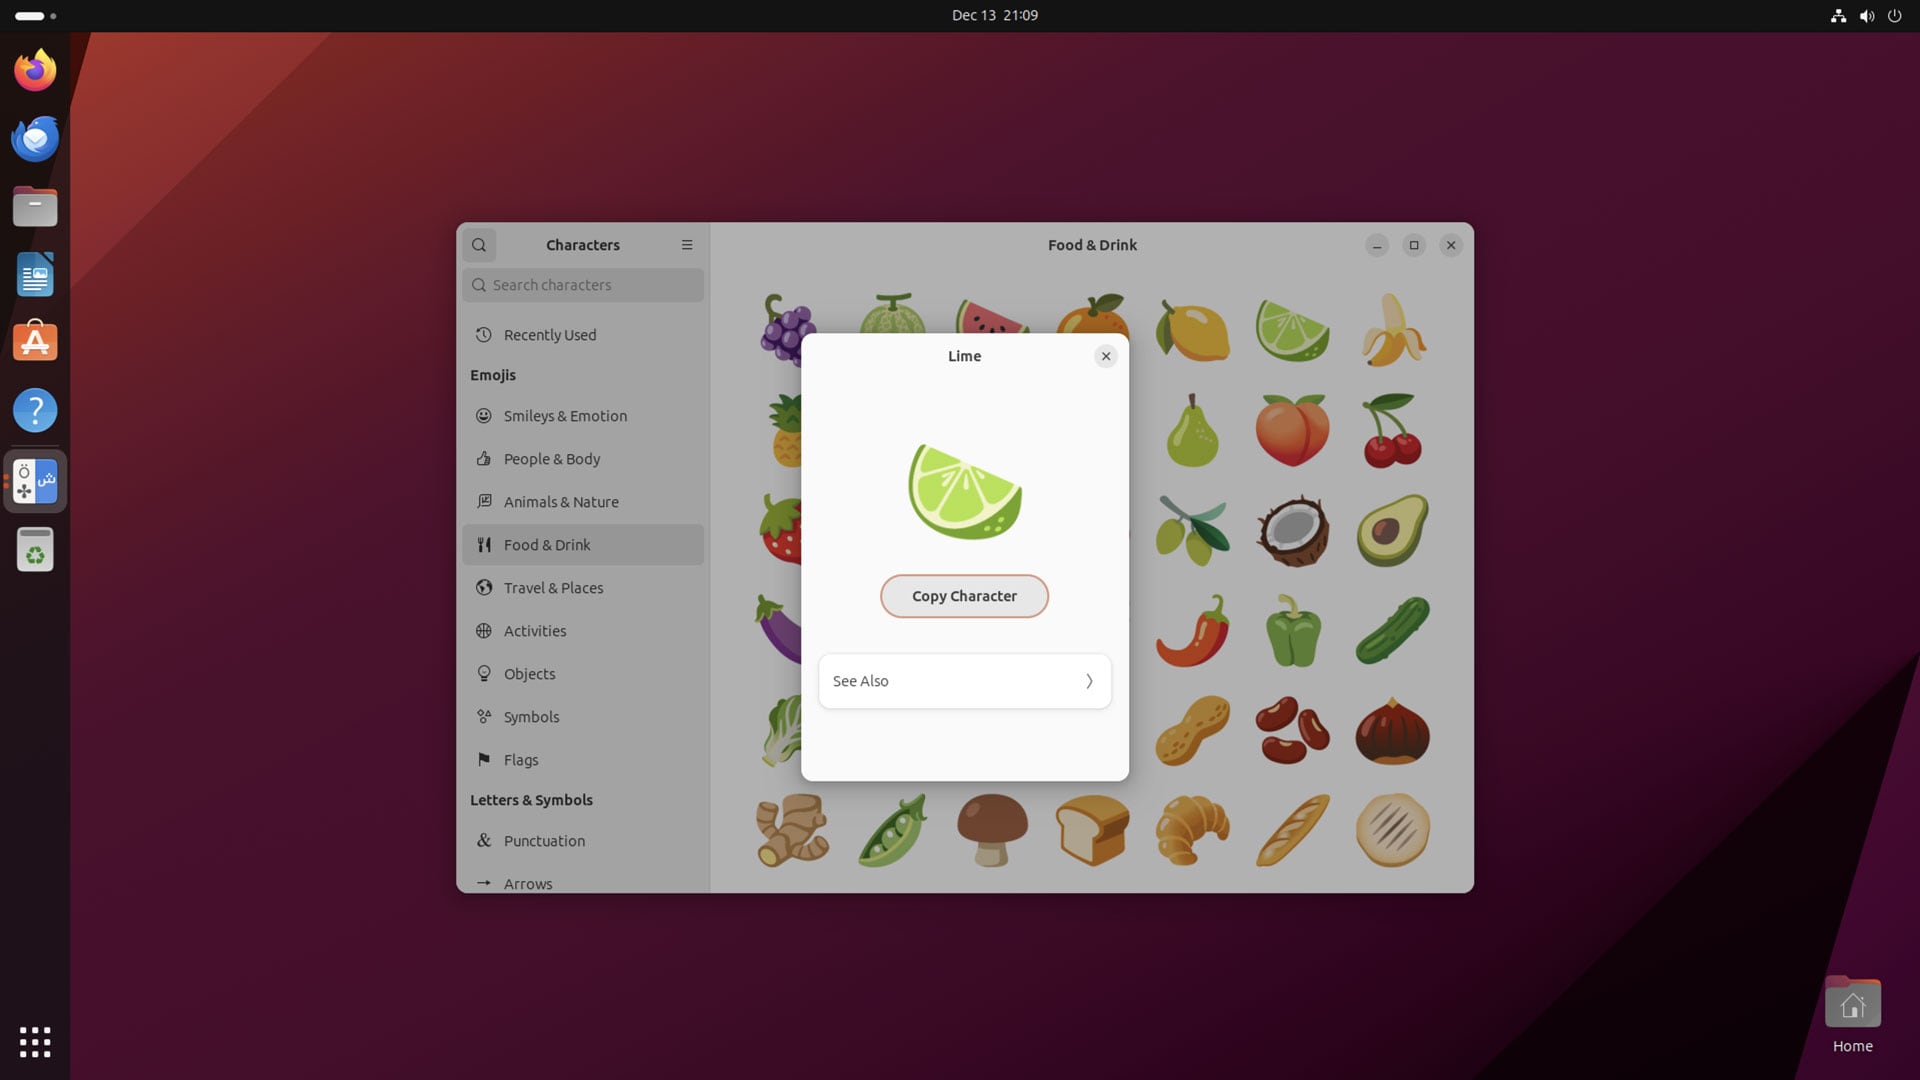This screenshot has height=1080, width=1920.
Task: Open the Objects lightbulb category
Action: [484, 674]
